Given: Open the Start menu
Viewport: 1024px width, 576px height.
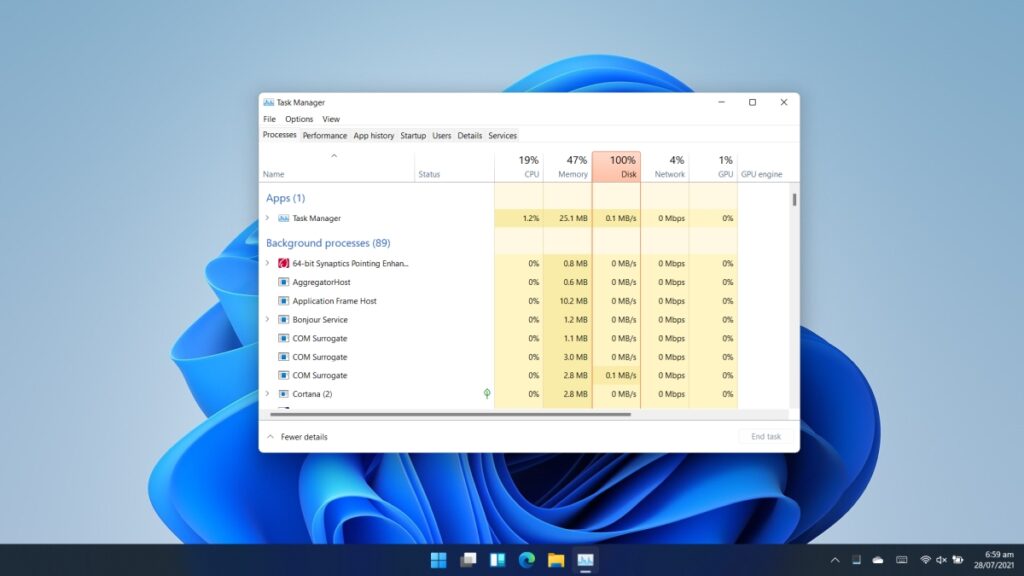Looking at the screenshot, I should tap(438, 560).
